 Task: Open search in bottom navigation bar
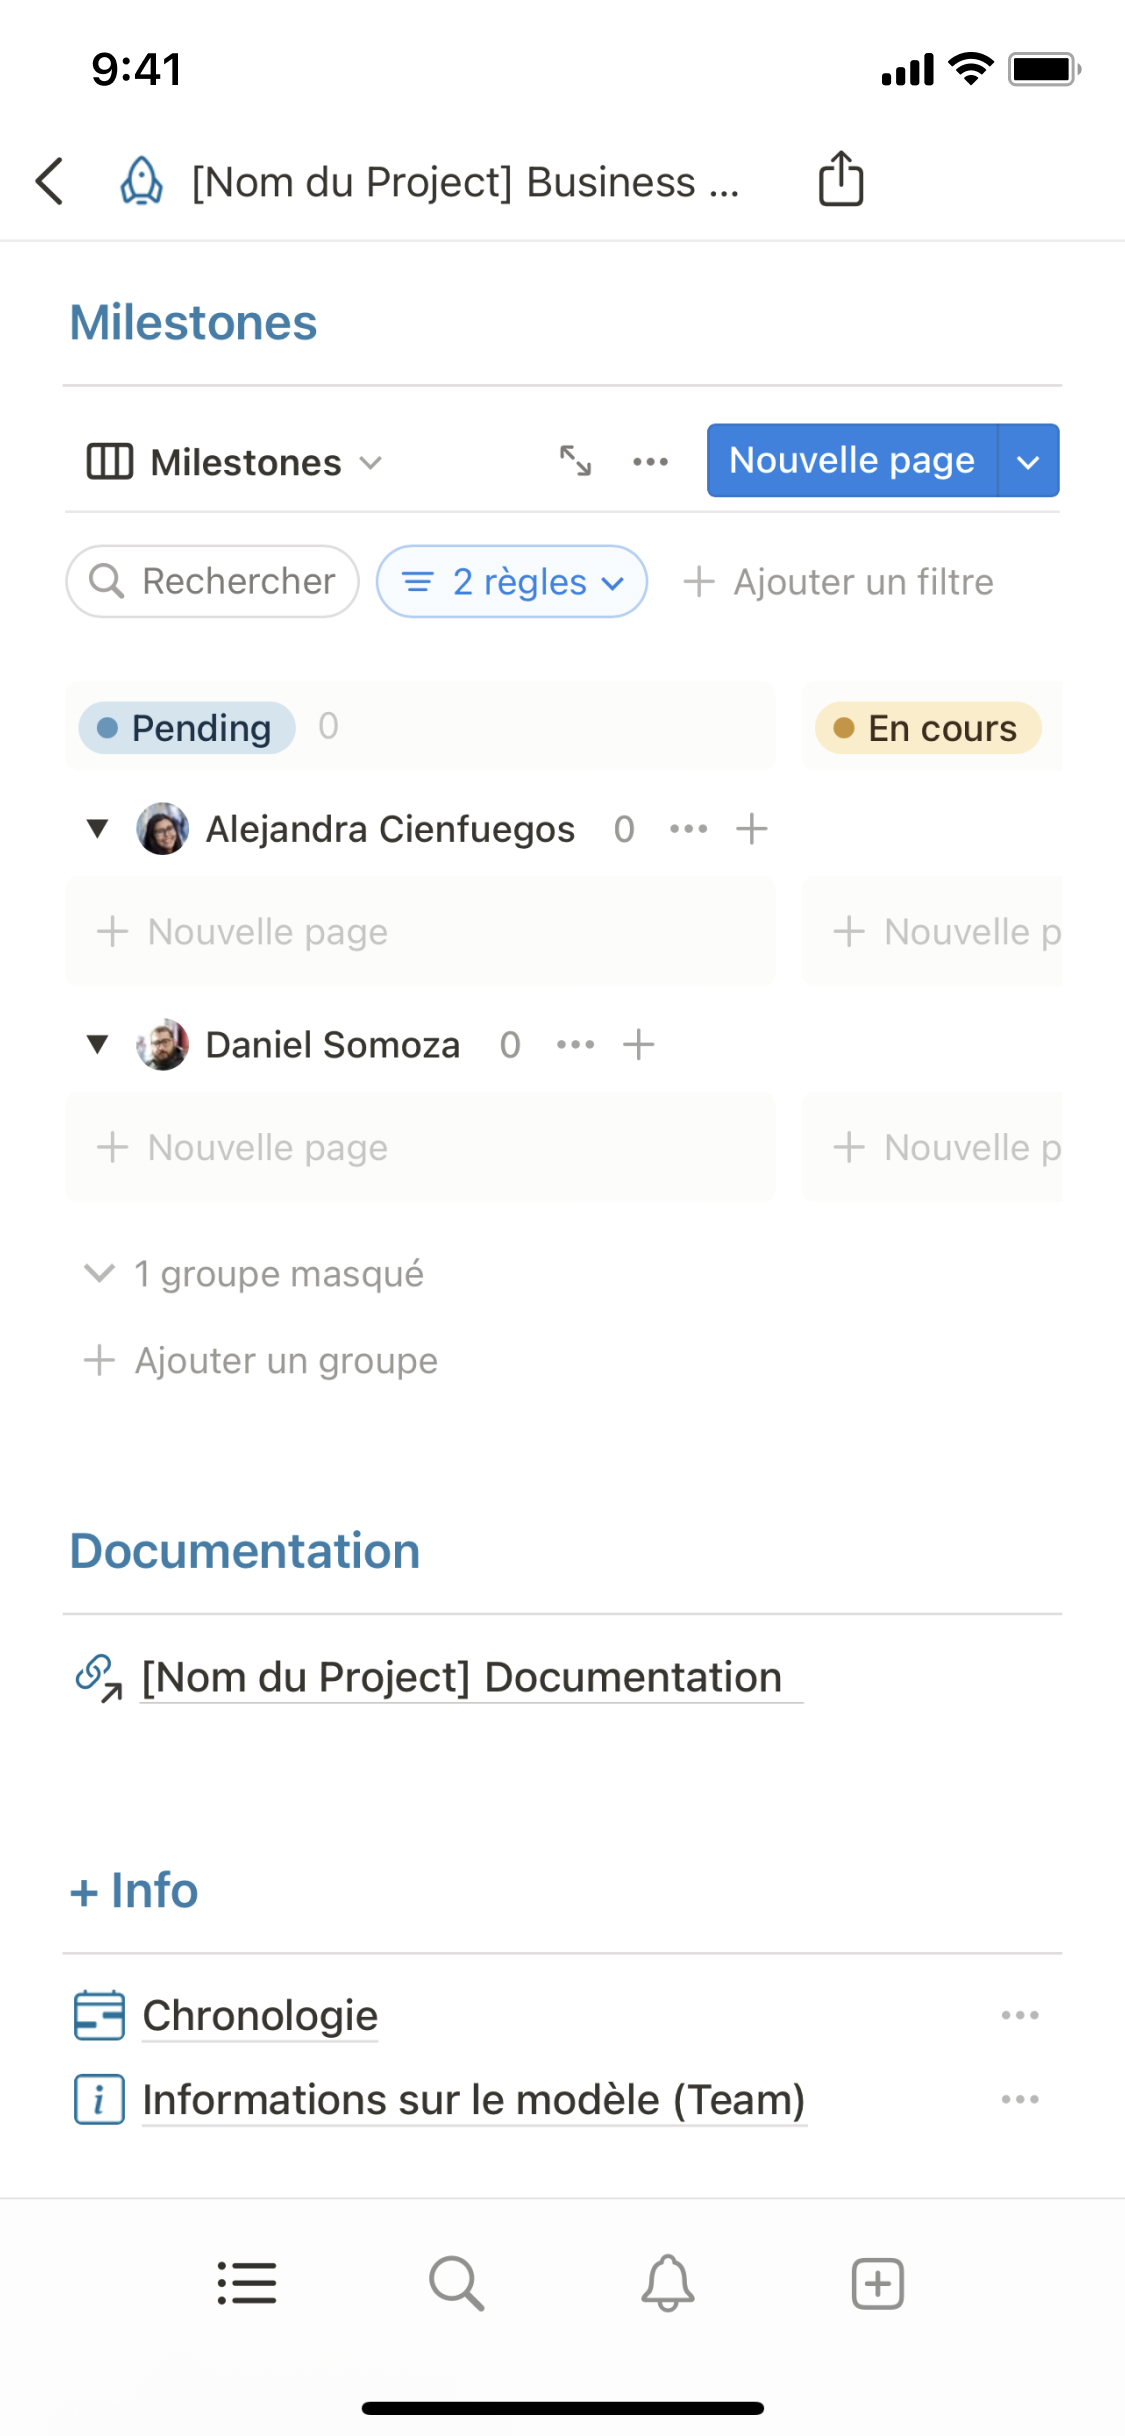click(x=456, y=2284)
